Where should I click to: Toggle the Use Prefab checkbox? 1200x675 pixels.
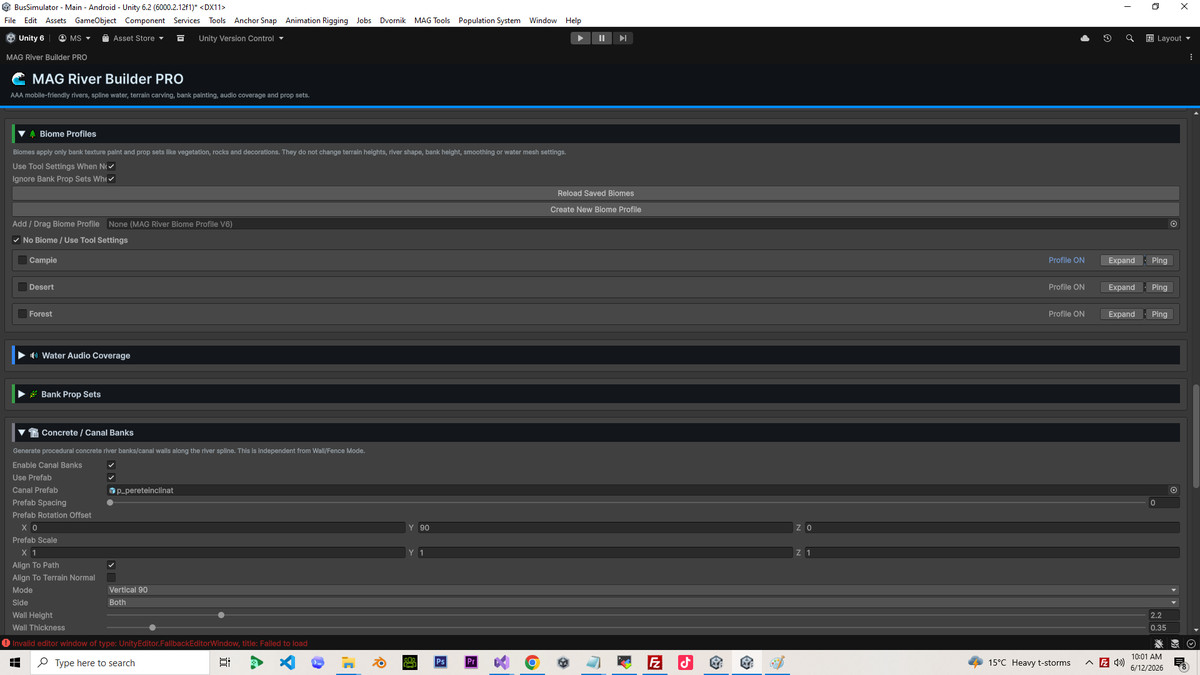(111, 478)
